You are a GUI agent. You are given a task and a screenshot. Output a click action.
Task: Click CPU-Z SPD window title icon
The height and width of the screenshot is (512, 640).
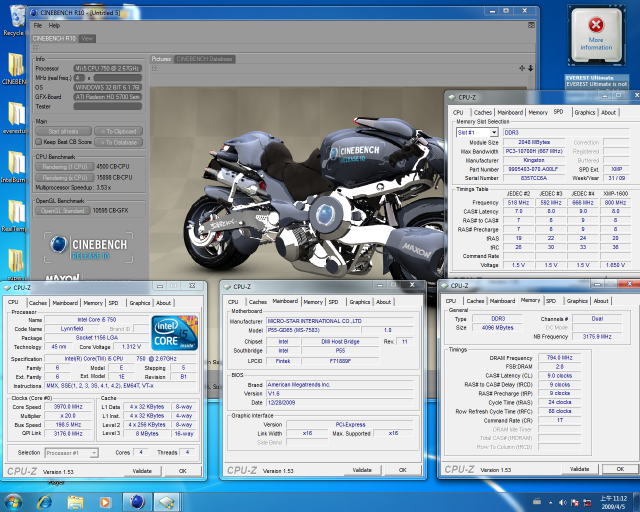(451, 97)
